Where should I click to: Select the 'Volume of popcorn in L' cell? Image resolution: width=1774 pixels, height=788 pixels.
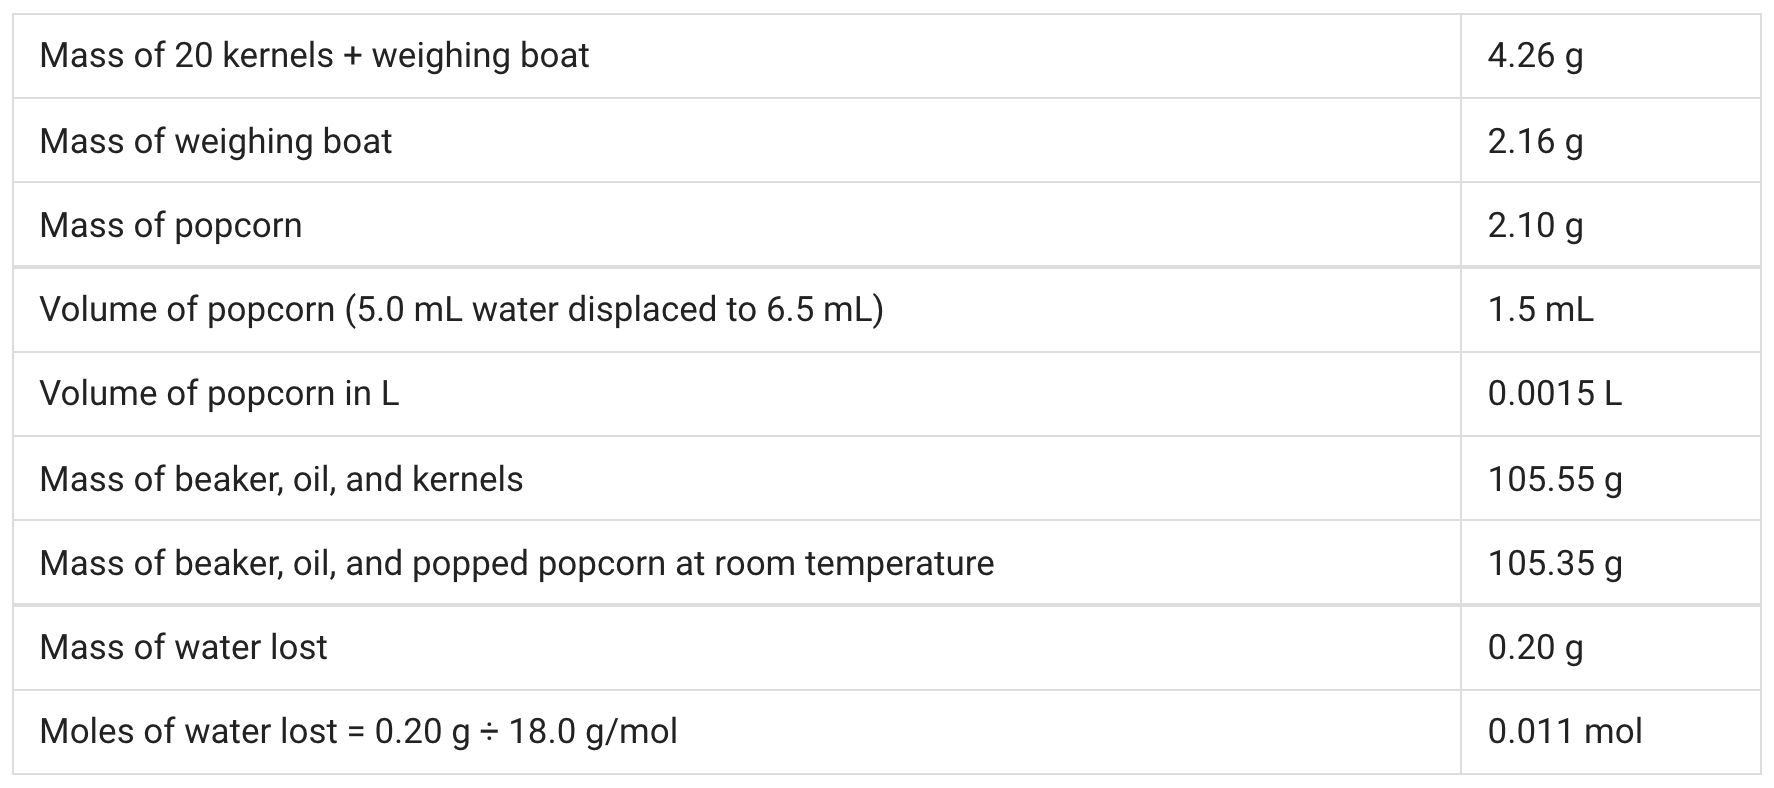pyautogui.click(x=737, y=394)
